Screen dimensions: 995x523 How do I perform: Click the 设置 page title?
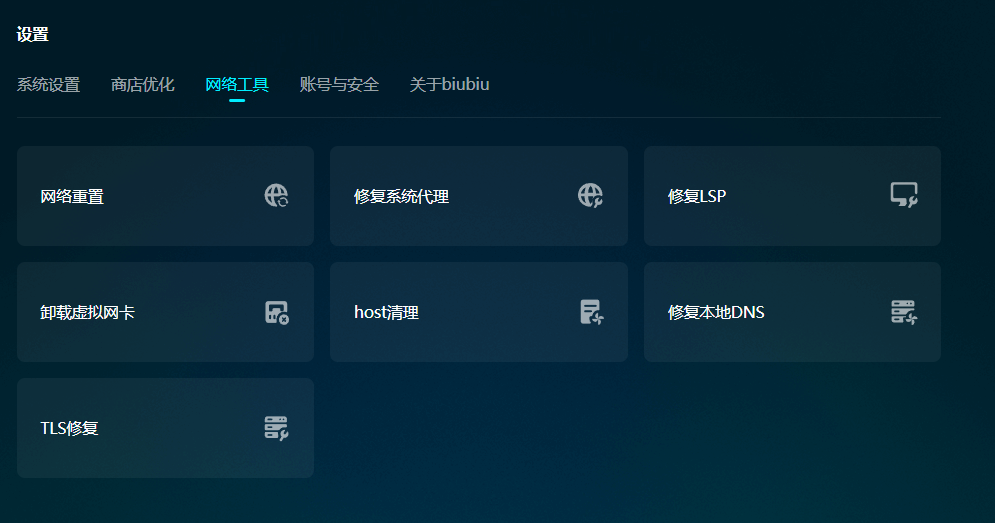(x=33, y=35)
